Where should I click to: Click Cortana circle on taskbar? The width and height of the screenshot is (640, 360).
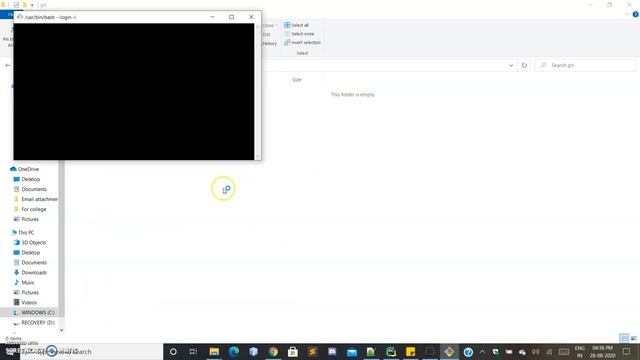[x=173, y=351]
